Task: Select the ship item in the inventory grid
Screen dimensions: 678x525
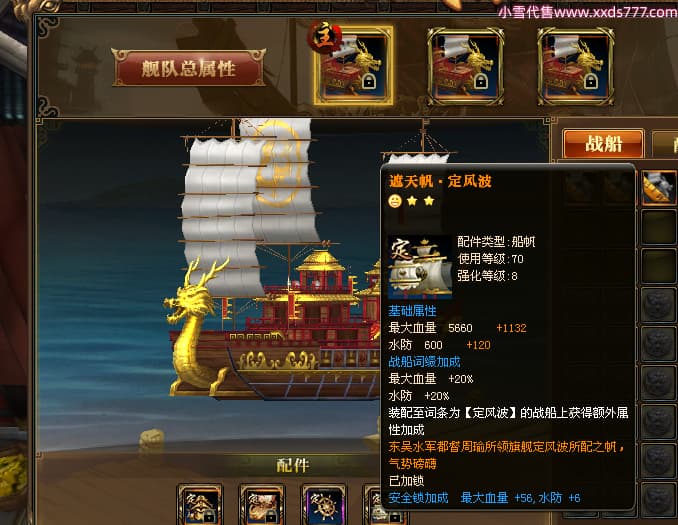Action: [x=659, y=187]
